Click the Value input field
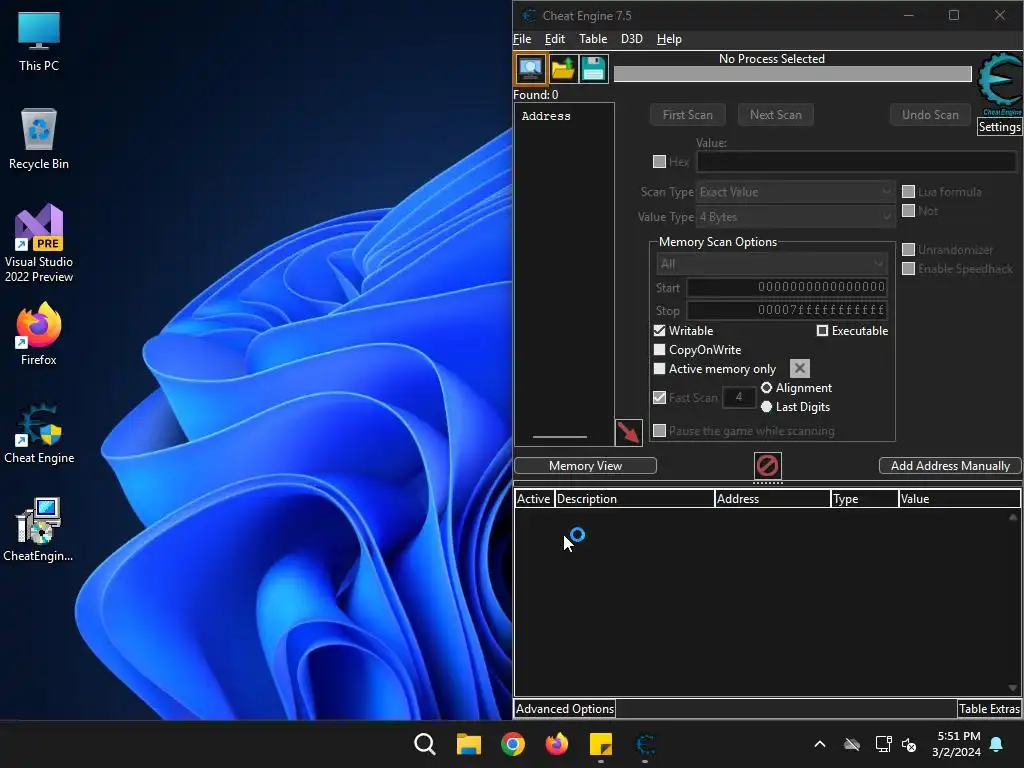This screenshot has height=768, width=1024. (856, 161)
